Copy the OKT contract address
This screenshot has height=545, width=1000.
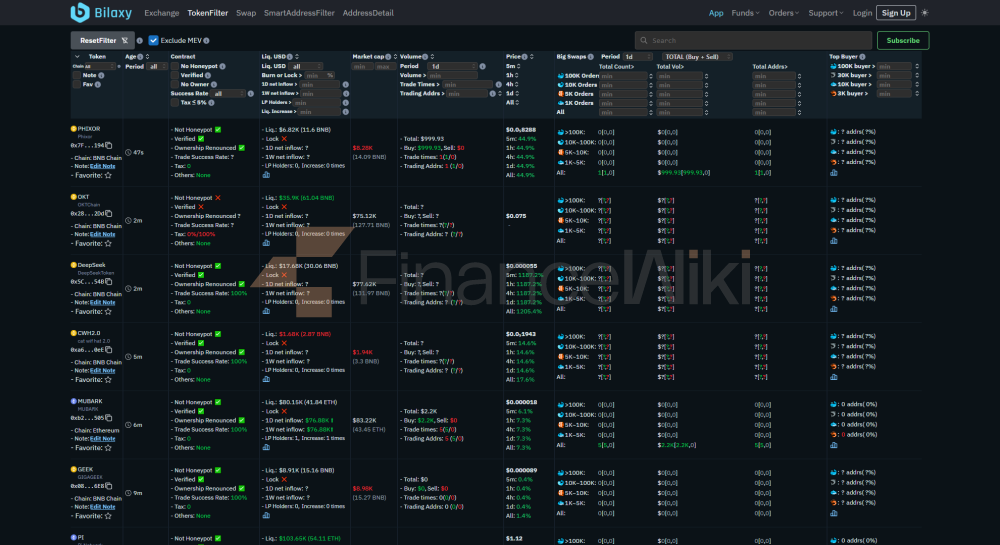(108, 214)
